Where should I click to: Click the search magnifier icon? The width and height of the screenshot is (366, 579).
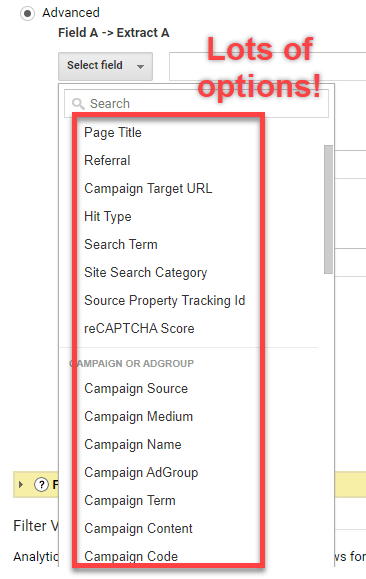point(78,104)
